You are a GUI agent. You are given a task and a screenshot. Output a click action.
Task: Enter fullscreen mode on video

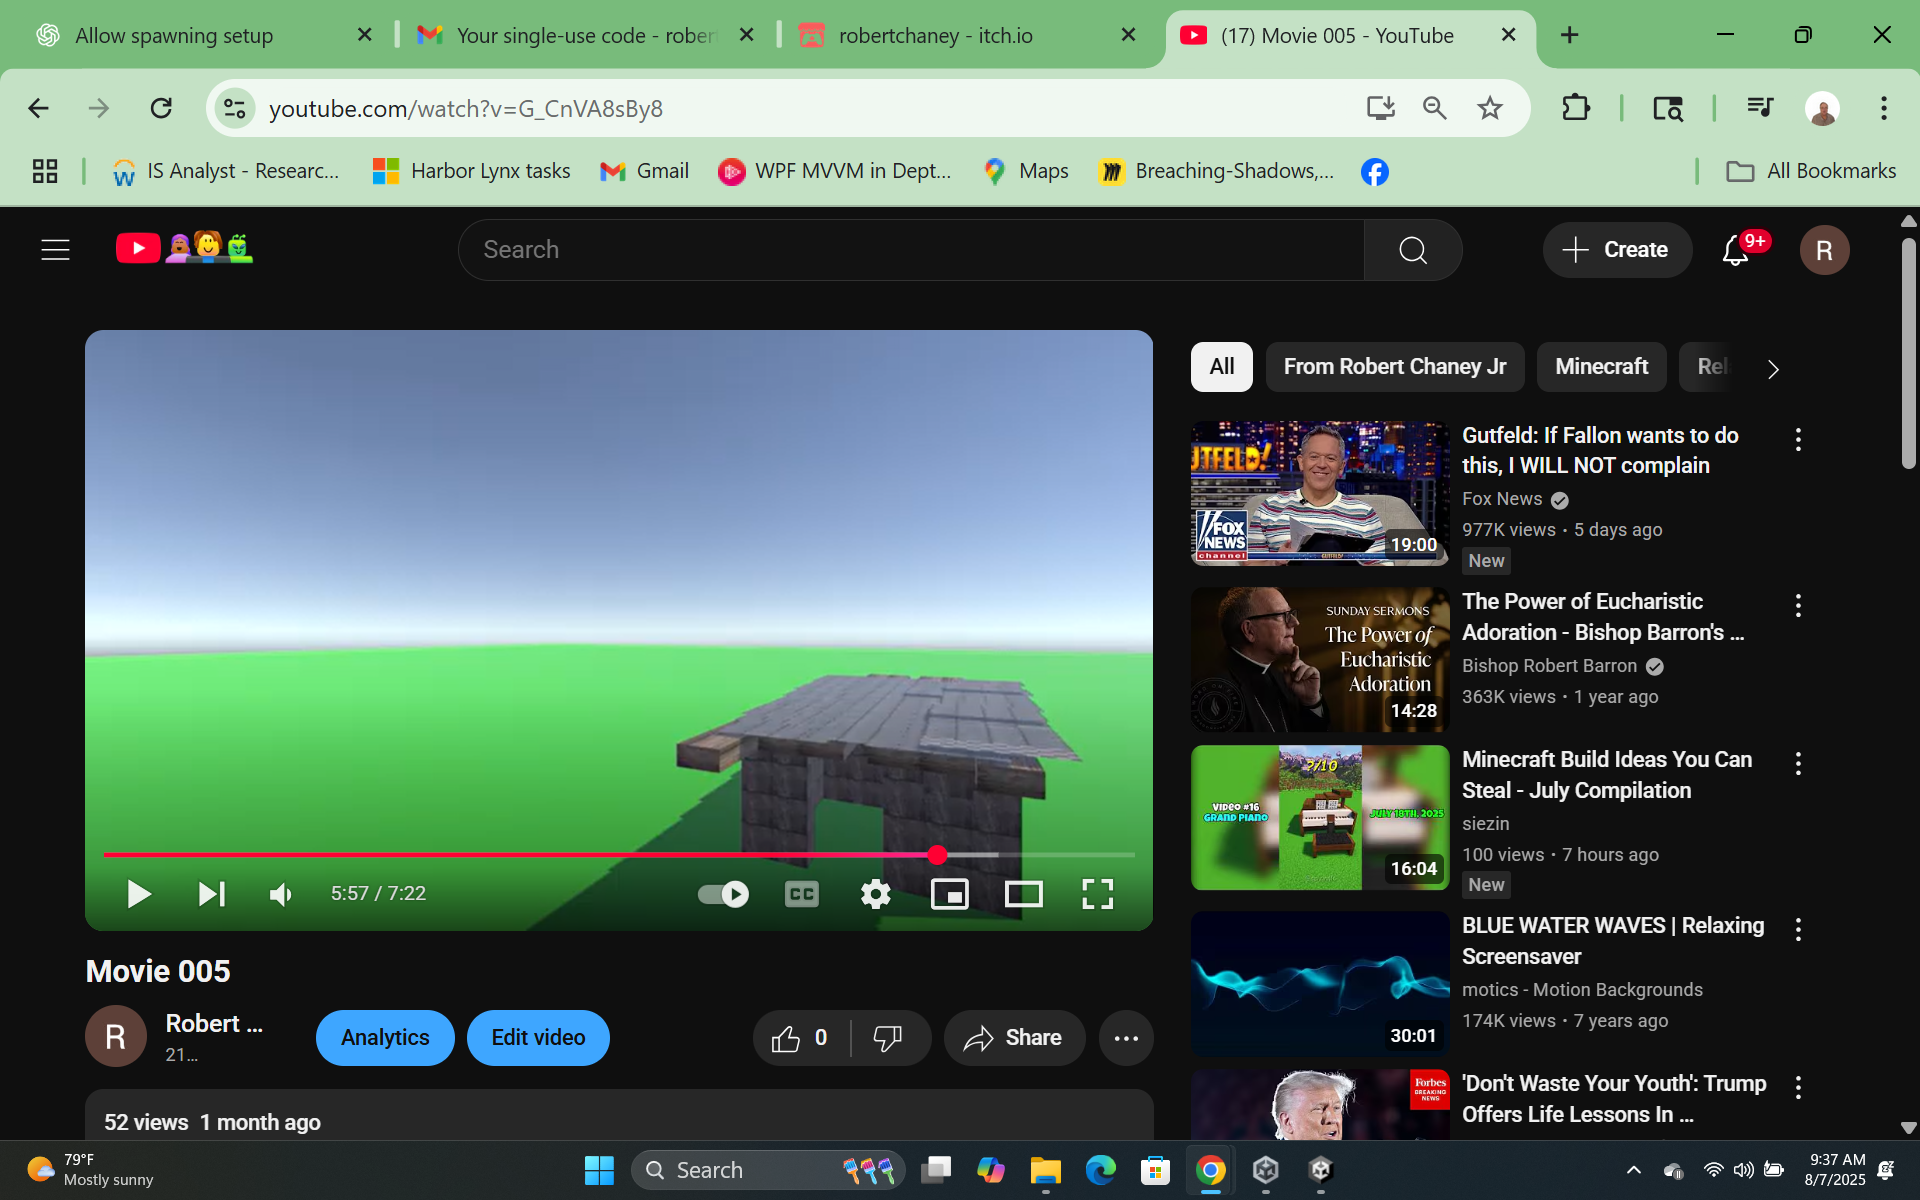coord(1097,893)
